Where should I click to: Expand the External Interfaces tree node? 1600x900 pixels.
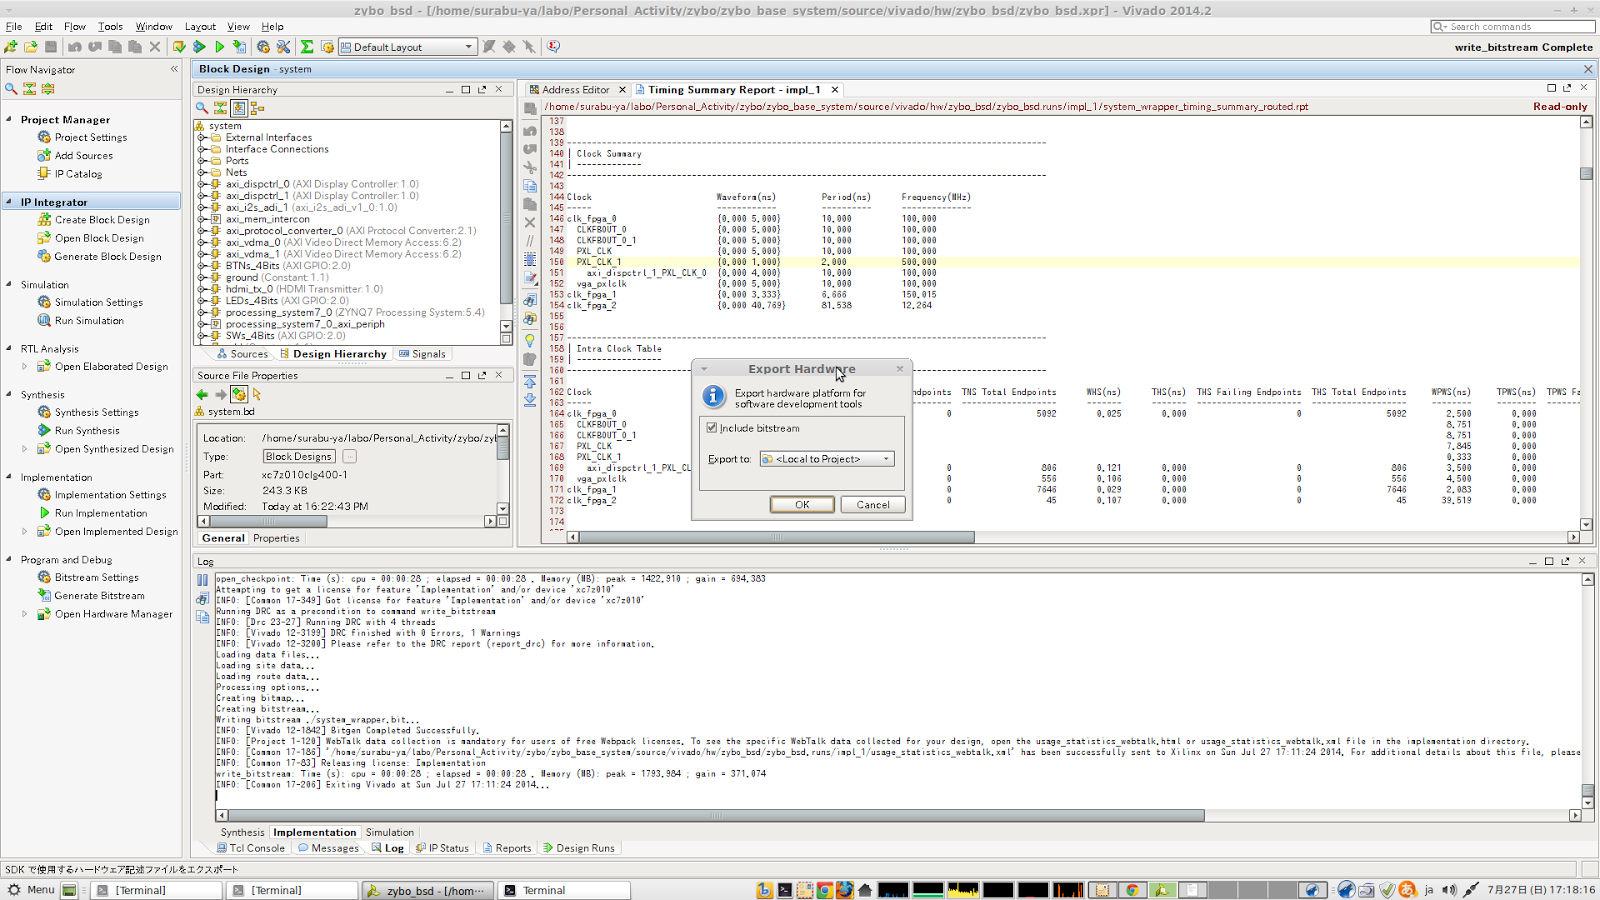[202, 138]
